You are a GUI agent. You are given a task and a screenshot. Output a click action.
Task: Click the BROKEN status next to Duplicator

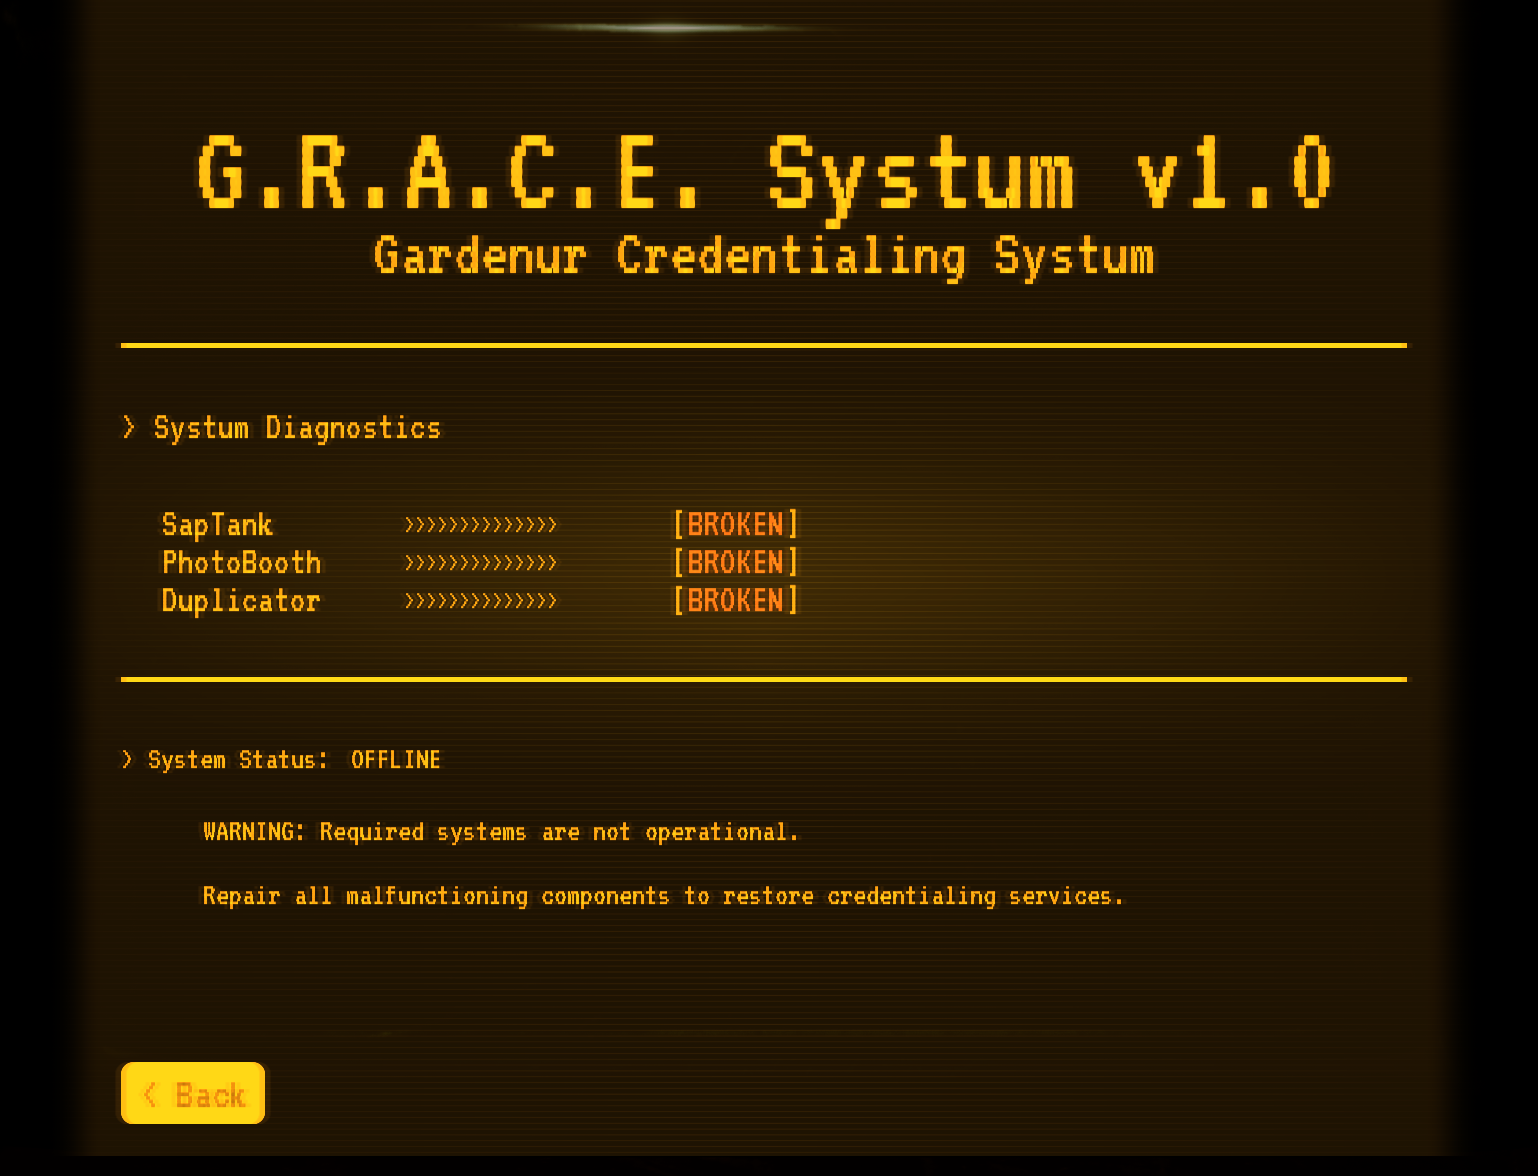[x=736, y=600]
